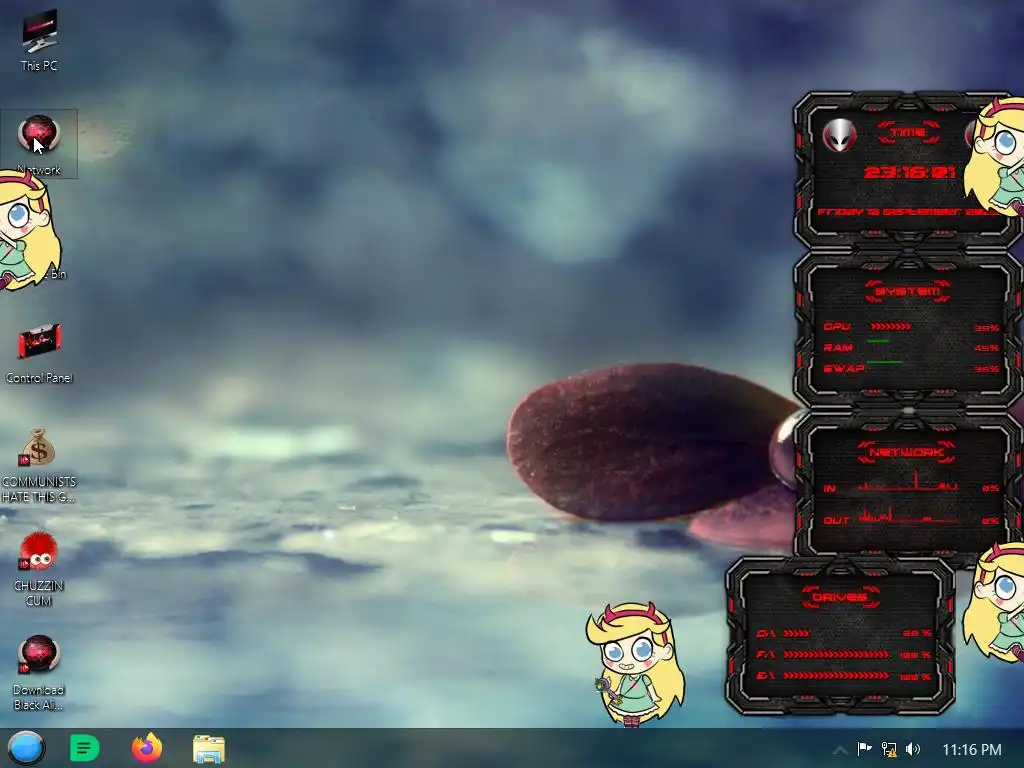Click the SWAP usage bar
This screenshot has width=1024, height=768.
[884, 362]
